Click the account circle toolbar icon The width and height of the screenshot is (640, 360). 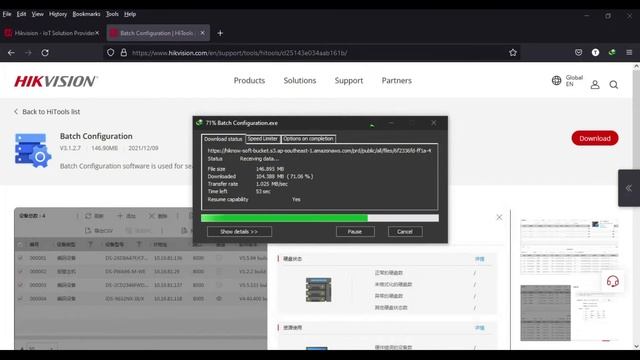596,52
